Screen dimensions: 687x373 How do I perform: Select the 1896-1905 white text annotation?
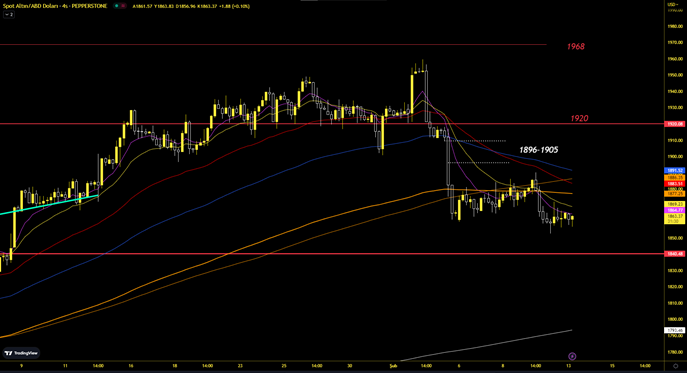pyautogui.click(x=538, y=150)
